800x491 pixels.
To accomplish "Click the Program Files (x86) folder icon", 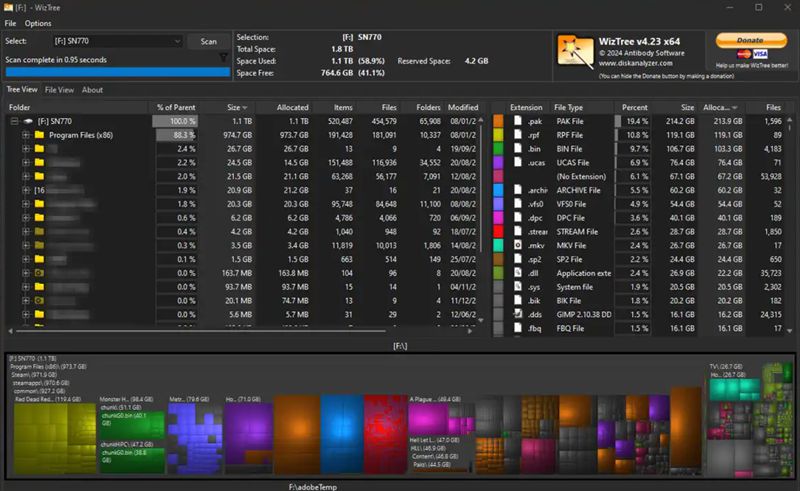I will tap(39, 134).
